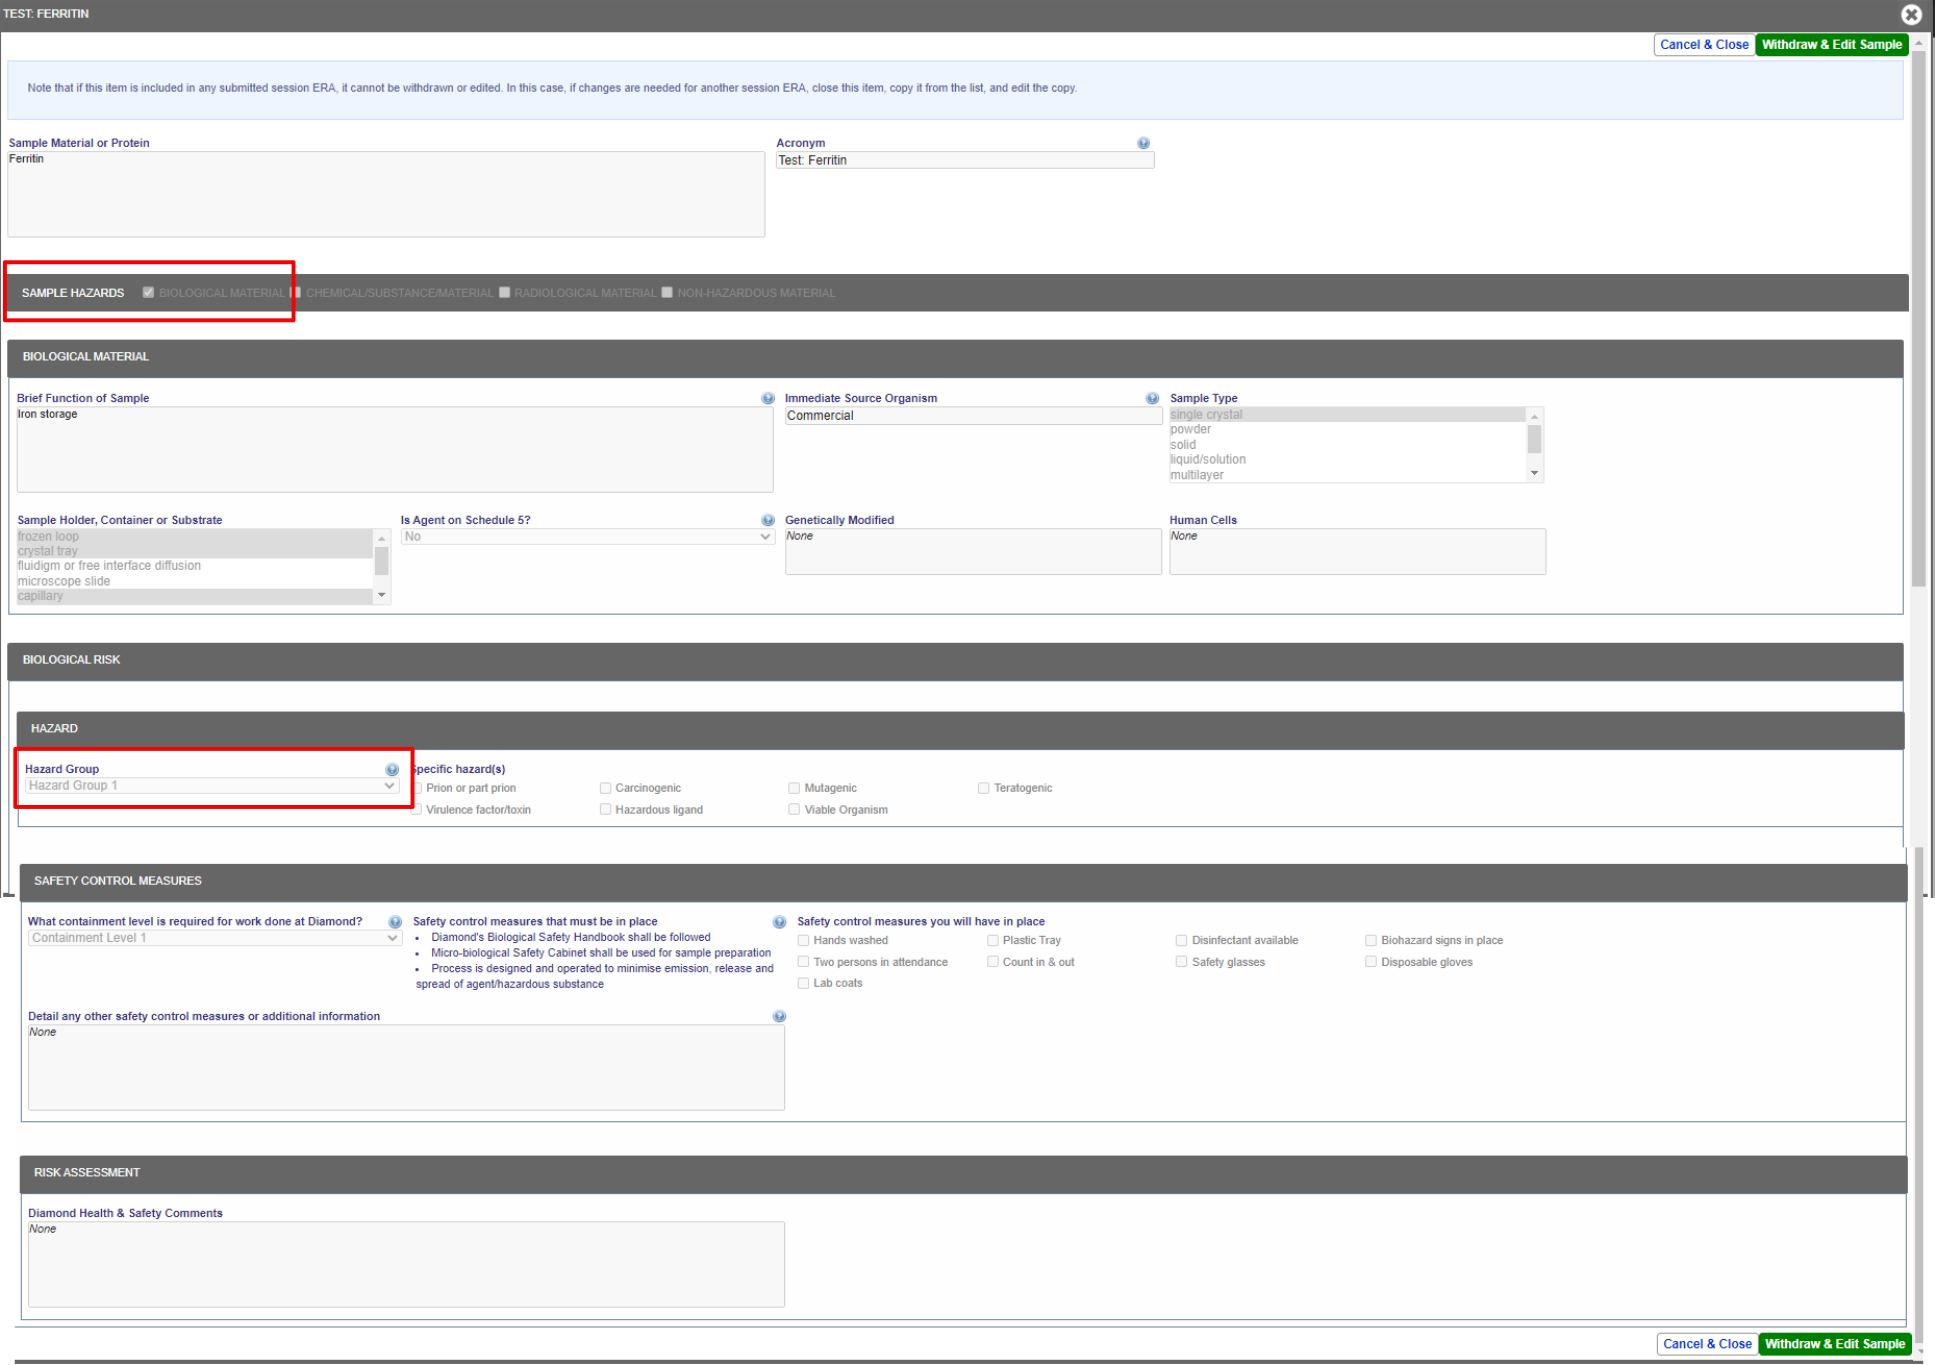
Task: Toggle the Biological Material hazard checkbox
Action: click(149, 293)
